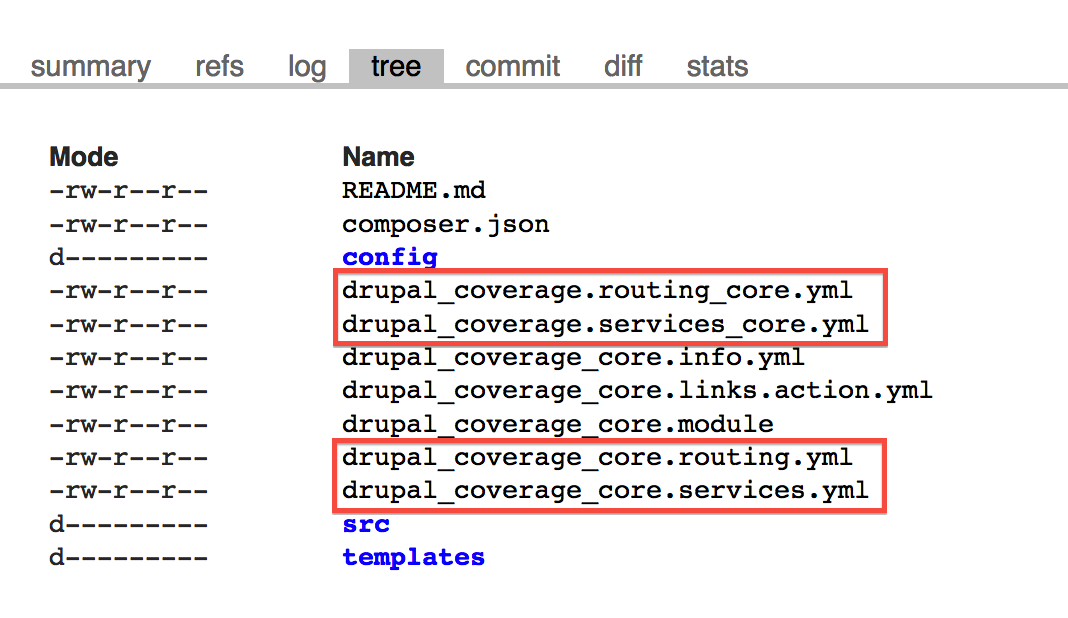Click the mode text for config directory
Viewport: 1068px width, 618px height.
129,258
